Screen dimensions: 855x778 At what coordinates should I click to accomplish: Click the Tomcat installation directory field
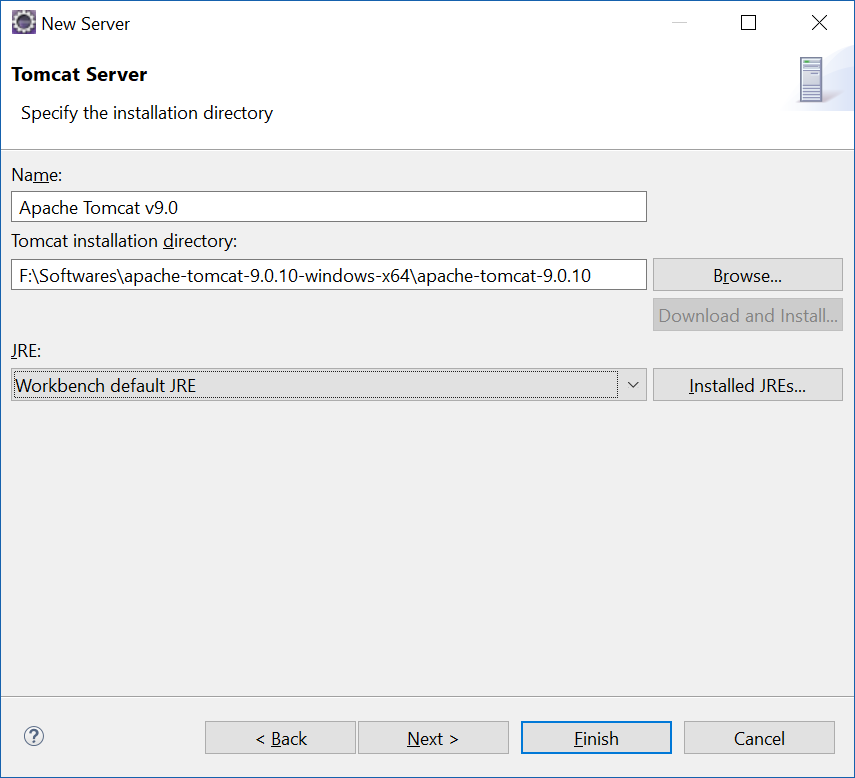coord(329,275)
